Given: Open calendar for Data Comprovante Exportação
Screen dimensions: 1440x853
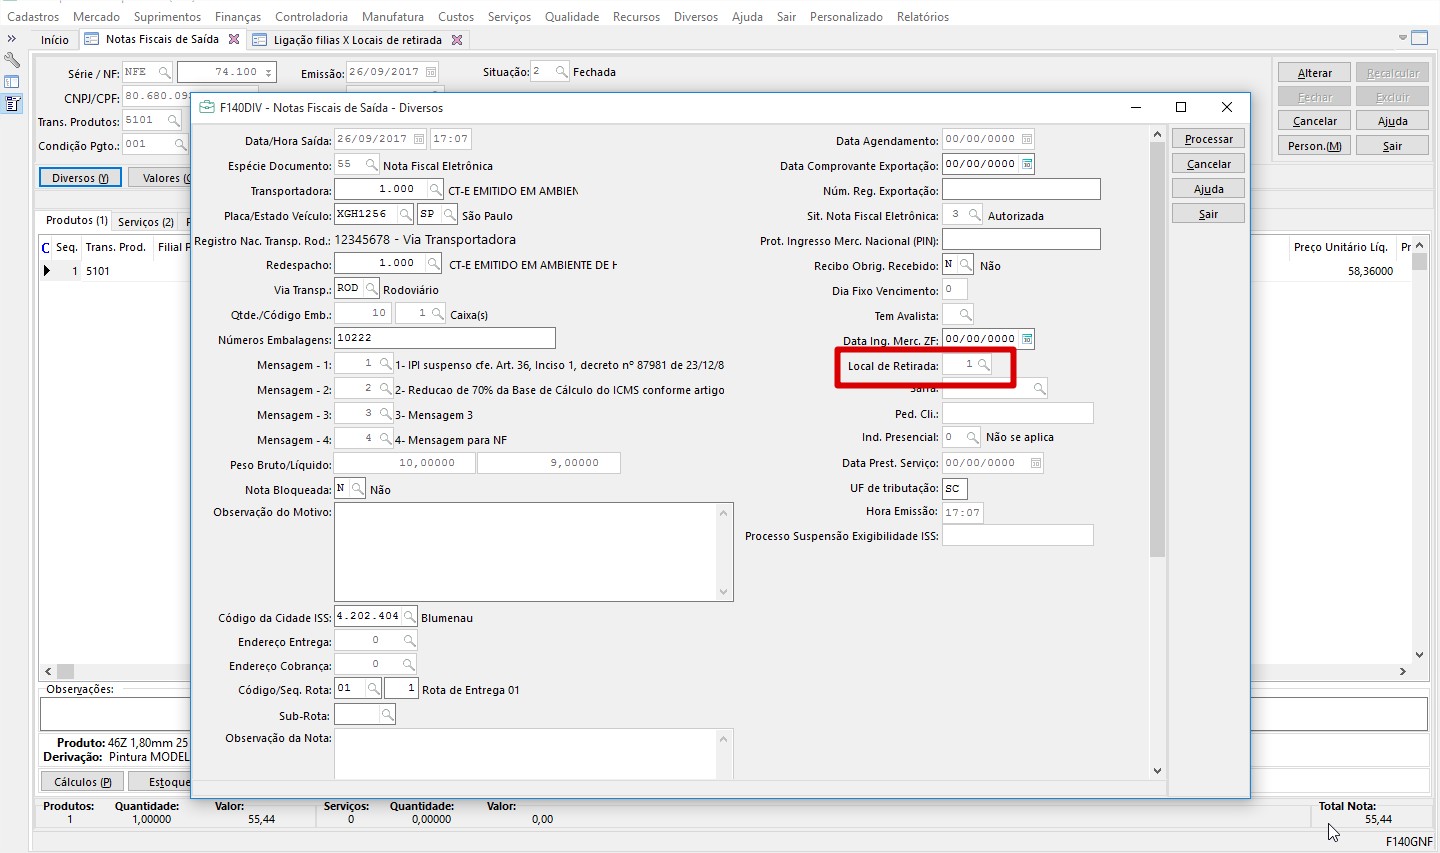Looking at the screenshot, I should pyautogui.click(x=1027, y=165).
